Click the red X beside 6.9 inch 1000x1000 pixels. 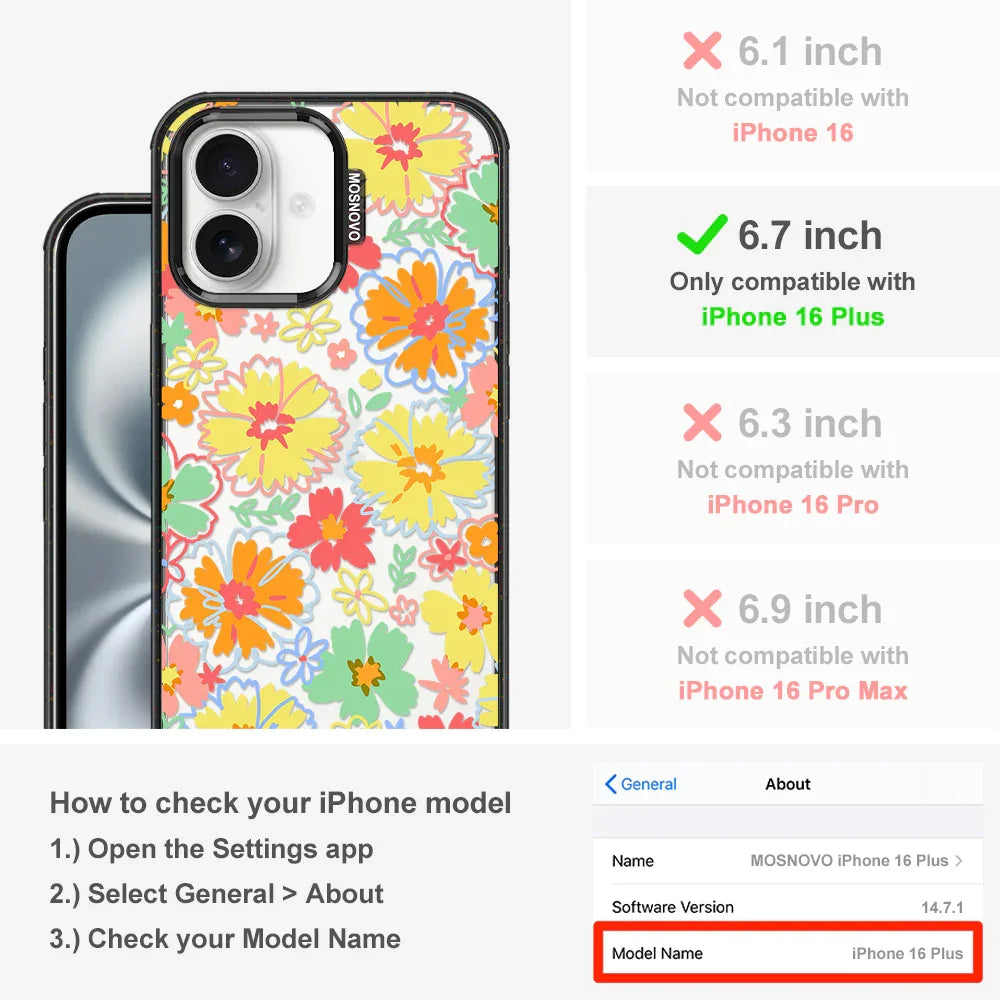pyautogui.click(x=702, y=608)
